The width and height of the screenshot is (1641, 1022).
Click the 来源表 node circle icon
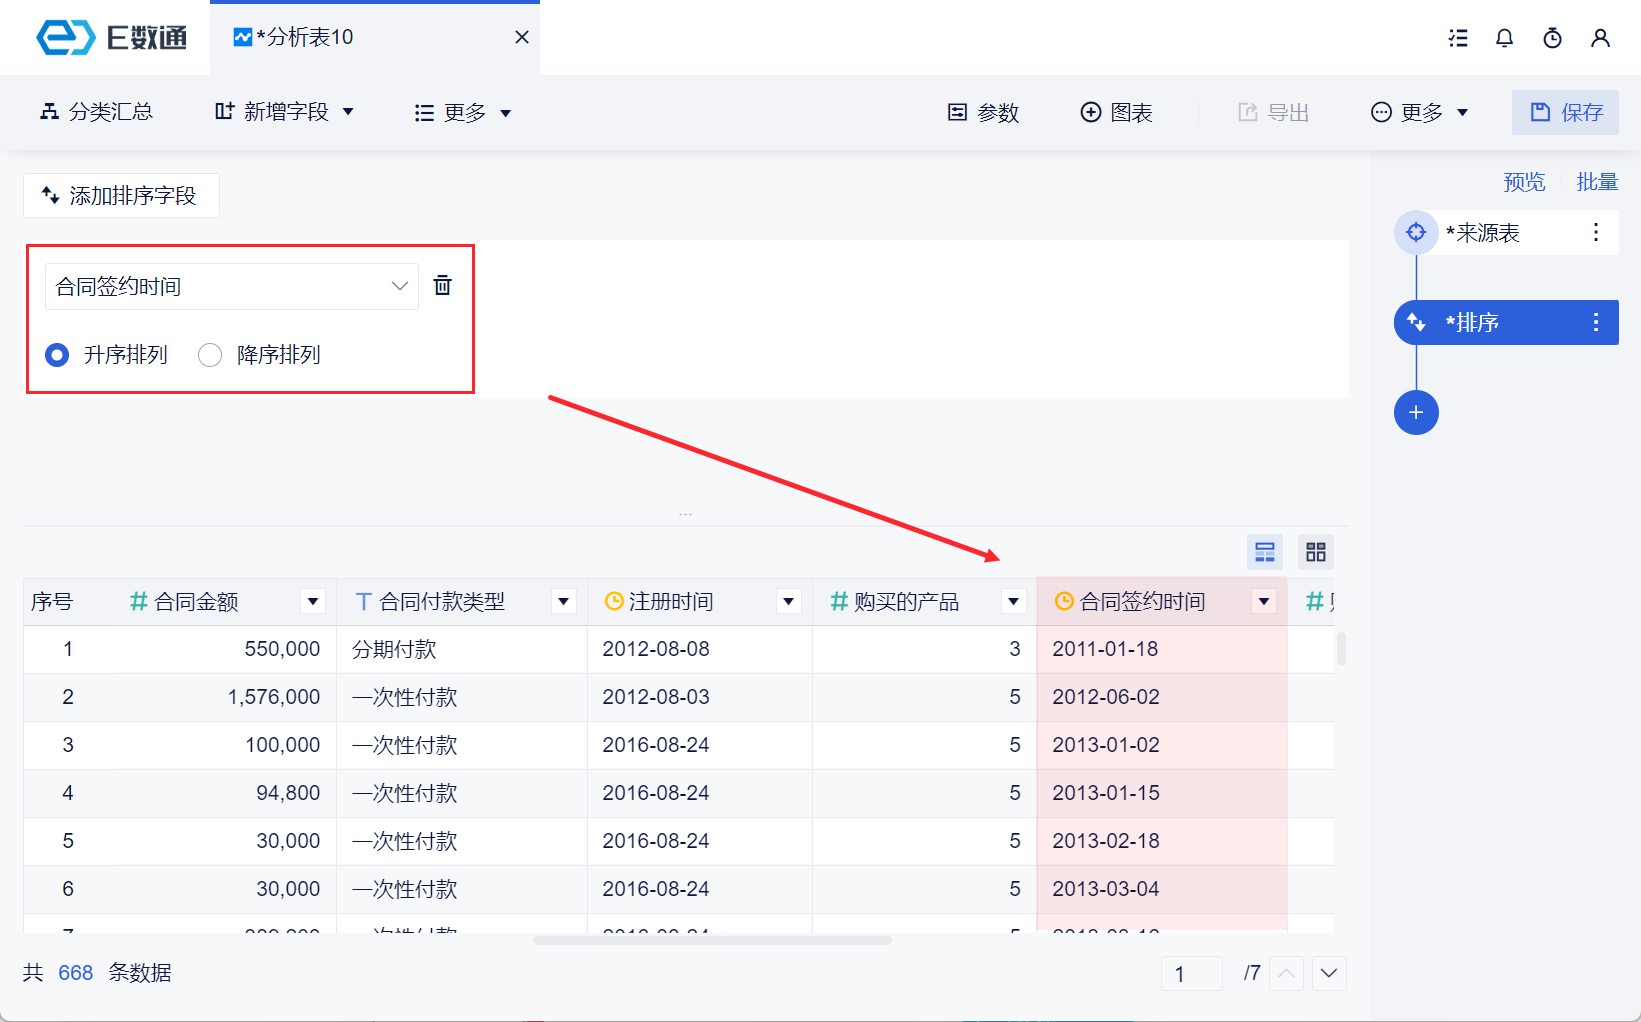coord(1416,233)
